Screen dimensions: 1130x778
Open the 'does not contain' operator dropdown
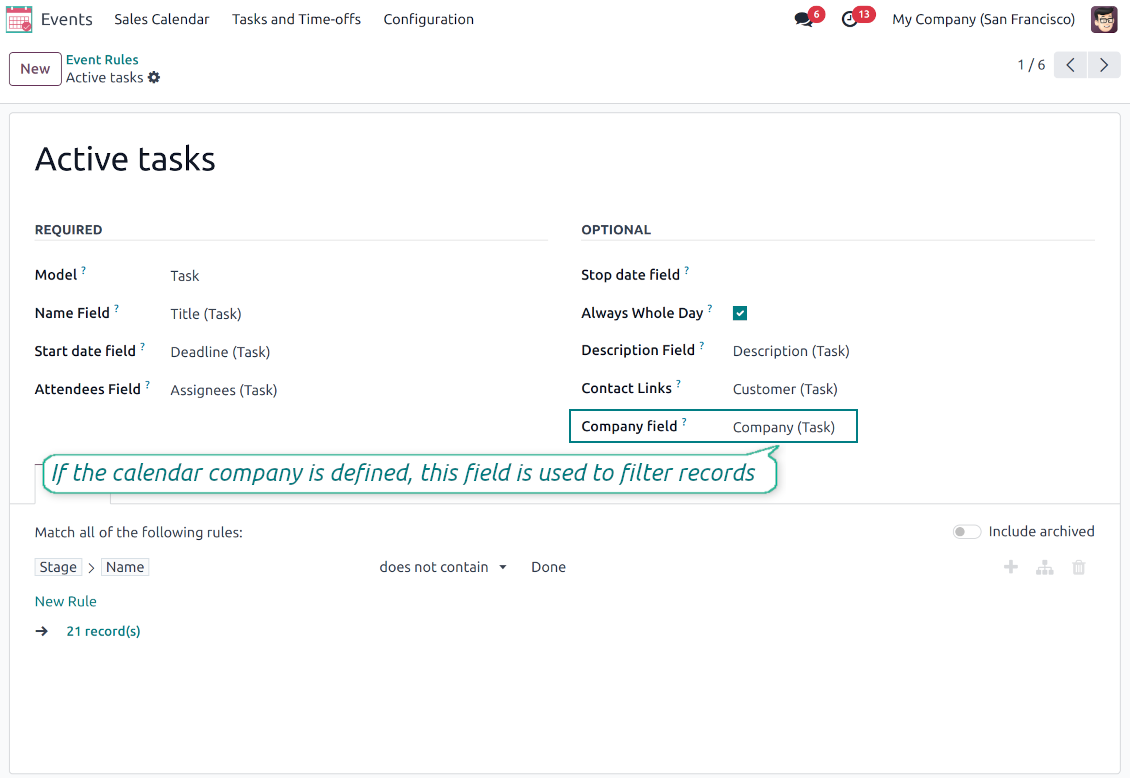tap(443, 567)
